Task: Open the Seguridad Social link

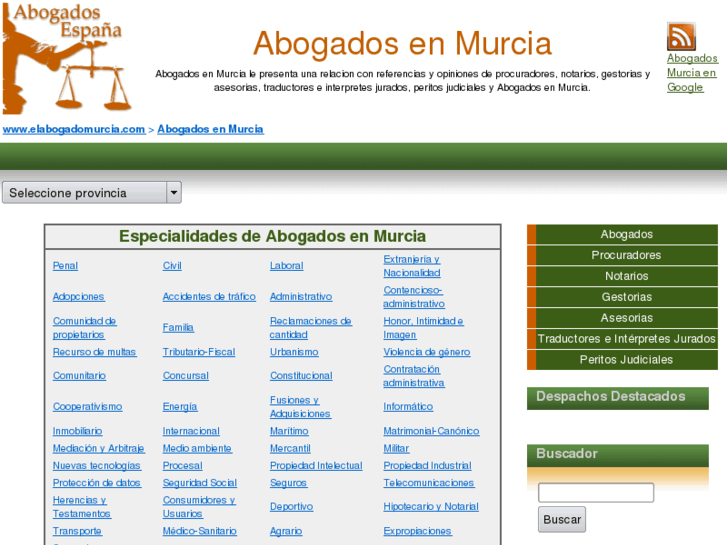Action: pos(200,483)
